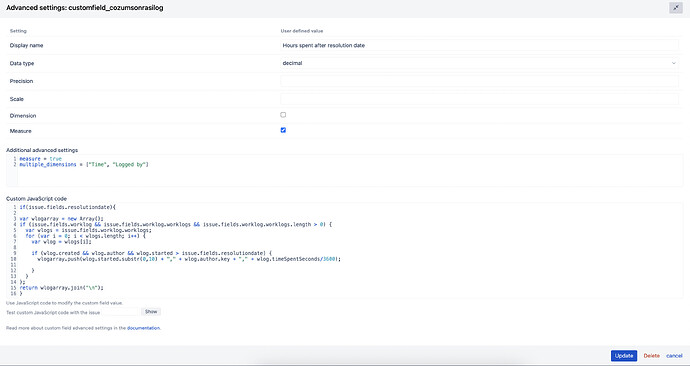
Task: Click the 'measure = true' line
Action: [x=40, y=159]
